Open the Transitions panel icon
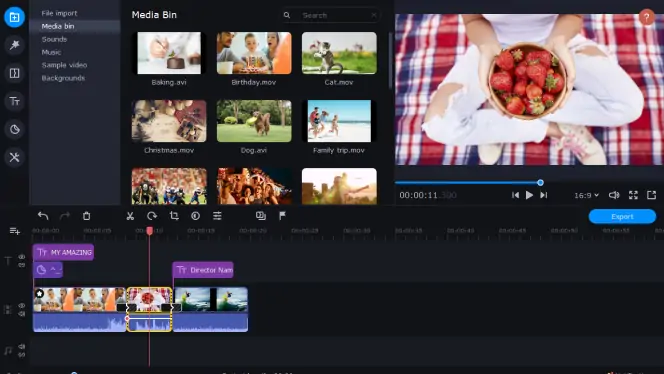Viewport: 664px width, 374px height. tap(14, 73)
